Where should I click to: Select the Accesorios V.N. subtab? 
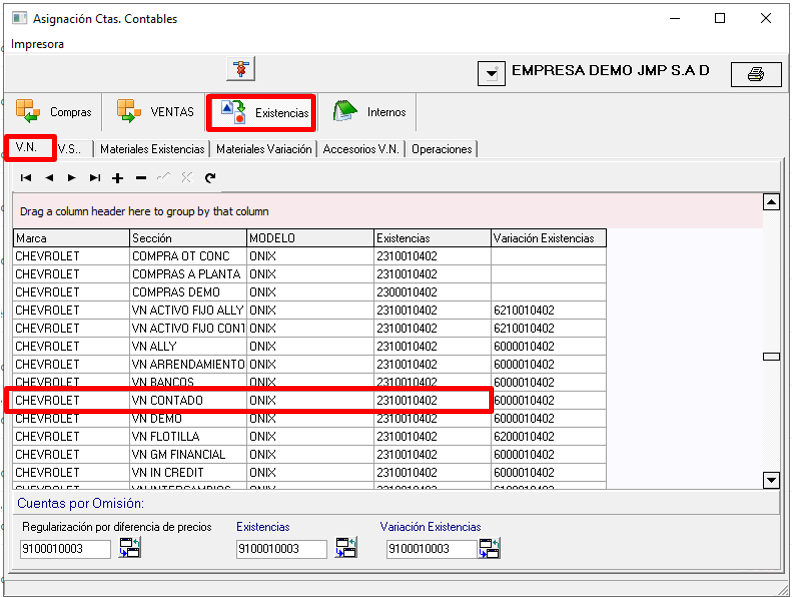coord(361,149)
